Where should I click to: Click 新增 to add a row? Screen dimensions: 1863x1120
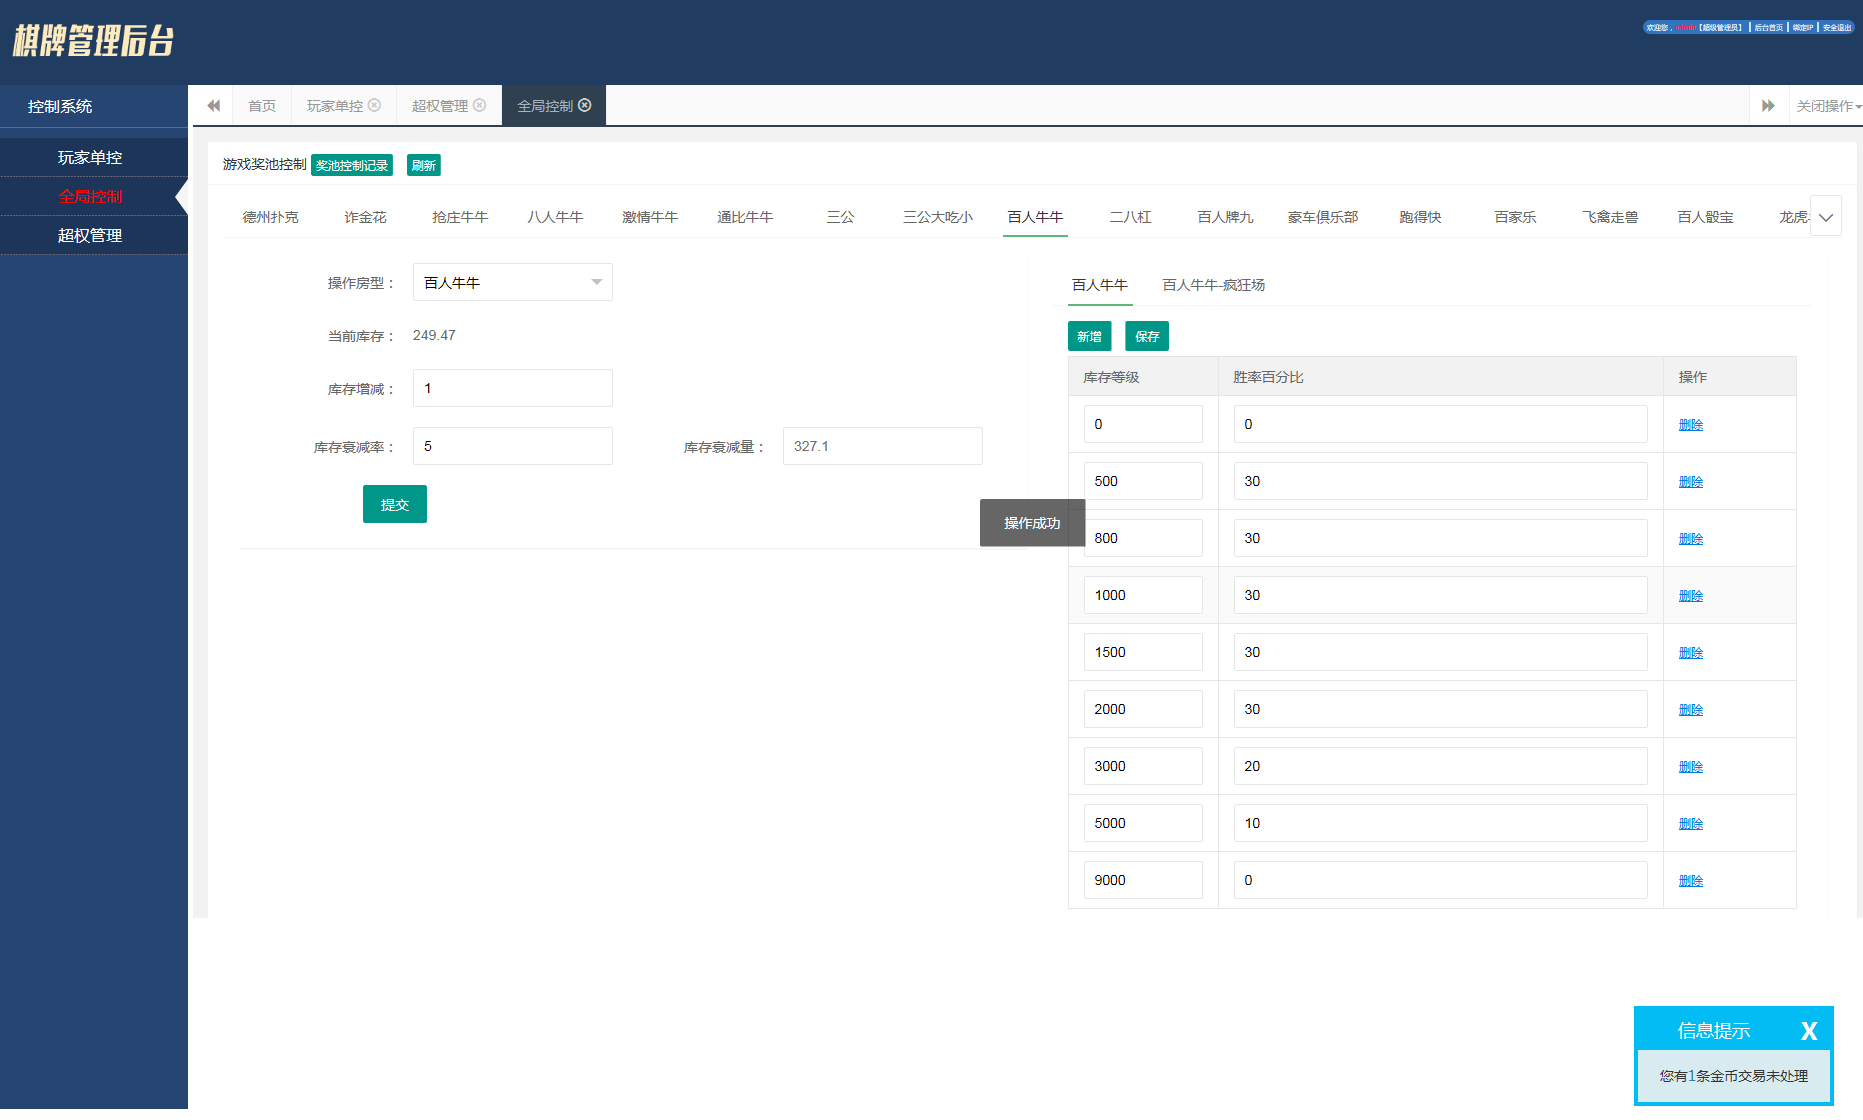point(1089,337)
